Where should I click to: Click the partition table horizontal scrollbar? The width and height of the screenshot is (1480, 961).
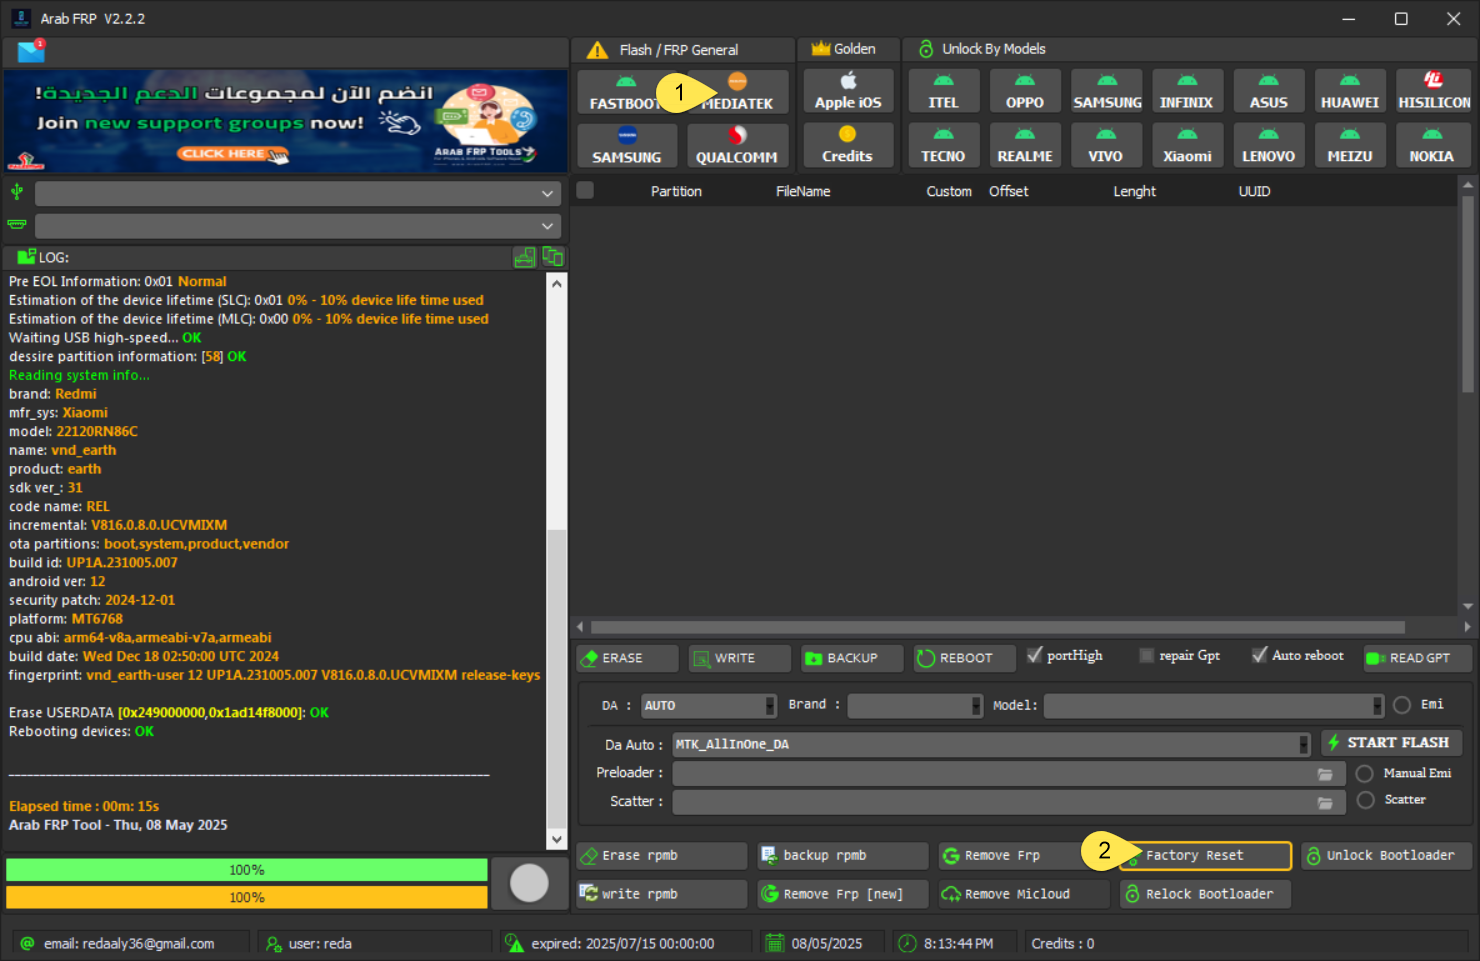pos(998,627)
